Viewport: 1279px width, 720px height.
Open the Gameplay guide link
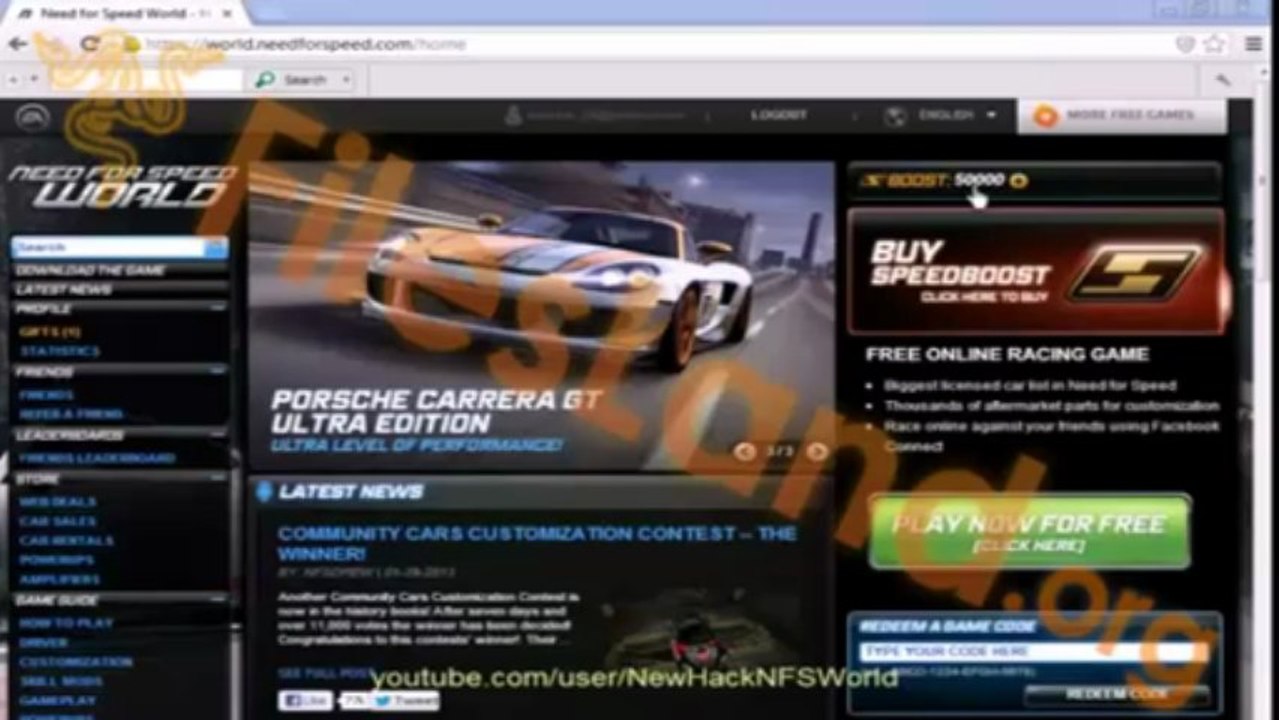58,700
